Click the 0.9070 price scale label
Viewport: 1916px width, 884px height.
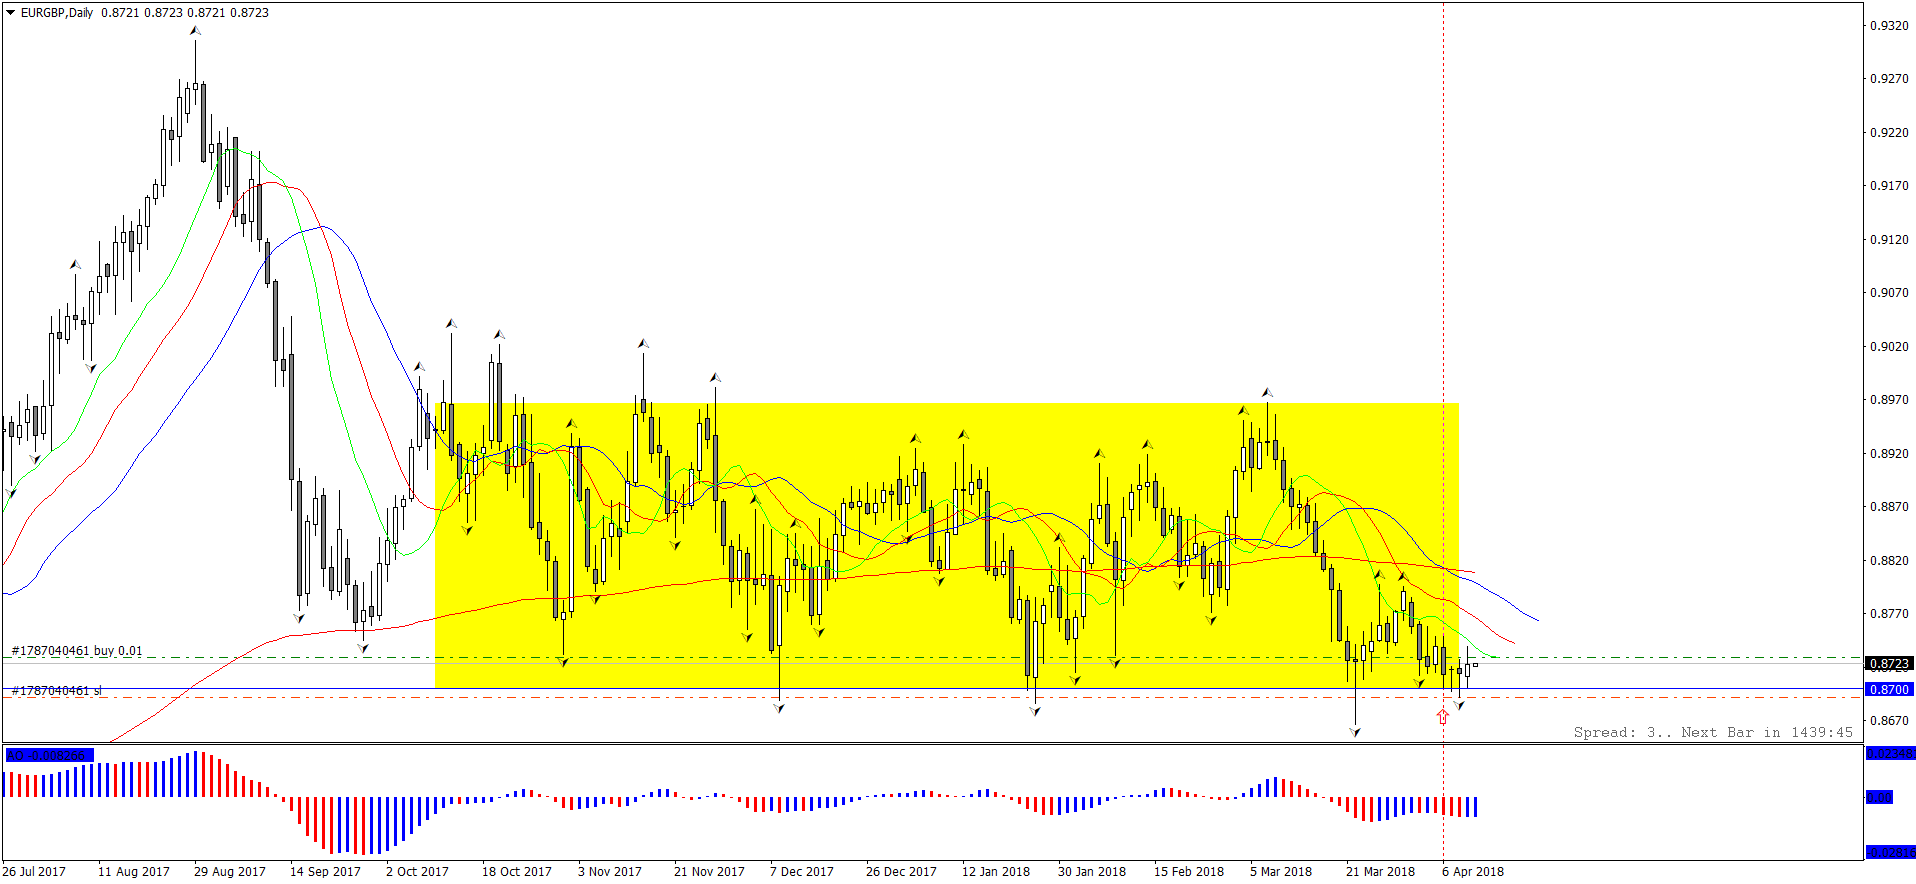point(1889,293)
